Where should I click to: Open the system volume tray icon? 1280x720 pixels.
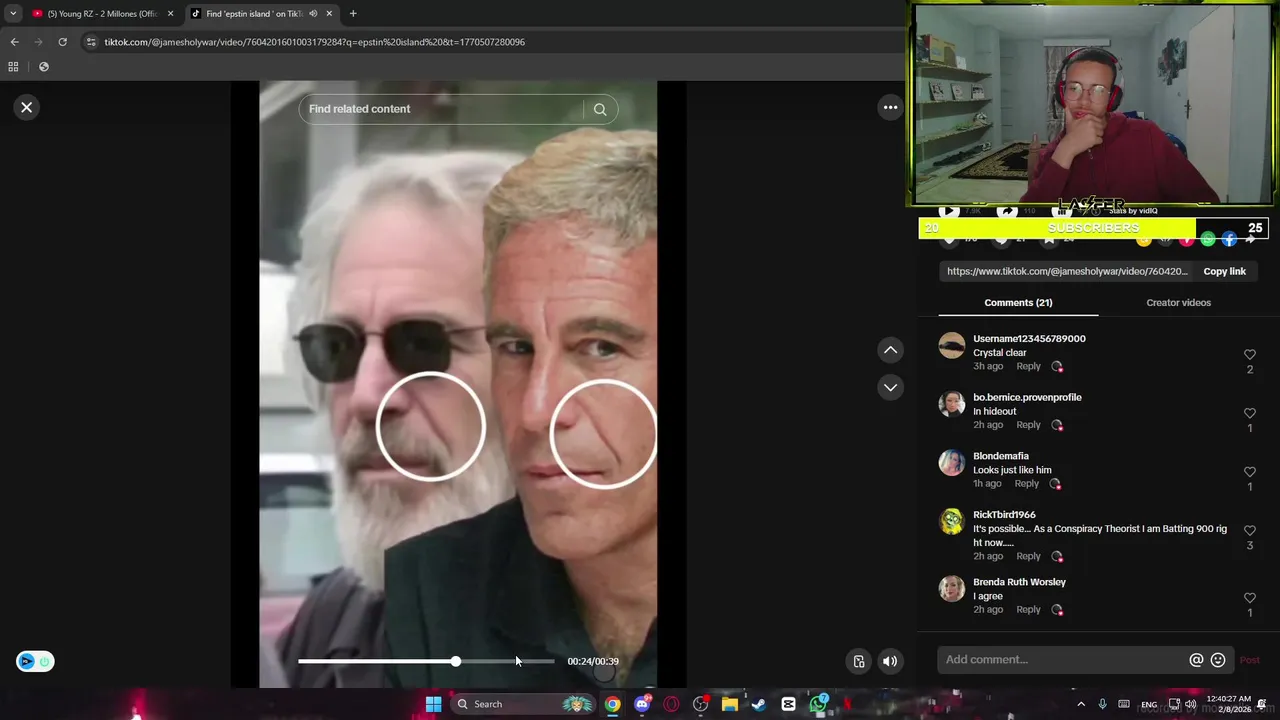pos(1190,704)
